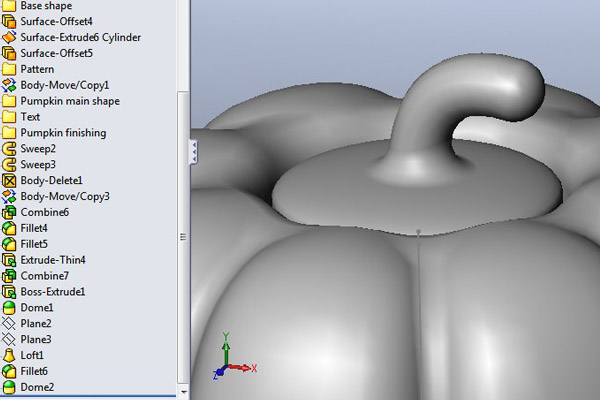Select the Boss-Extrude1 feature icon
Screen dimensions: 600x400
(x=9, y=292)
